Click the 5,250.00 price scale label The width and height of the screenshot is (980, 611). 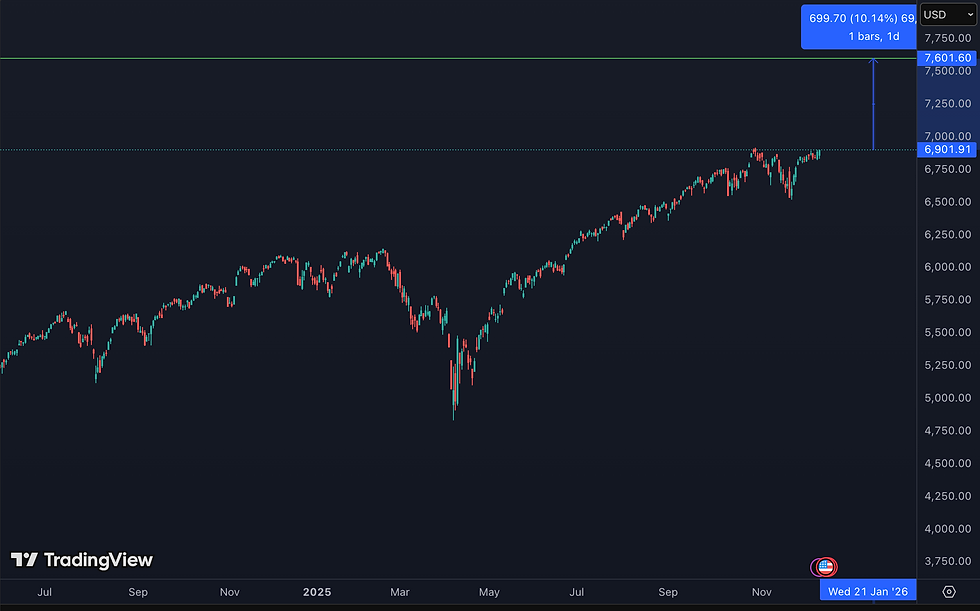coord(948,365)
